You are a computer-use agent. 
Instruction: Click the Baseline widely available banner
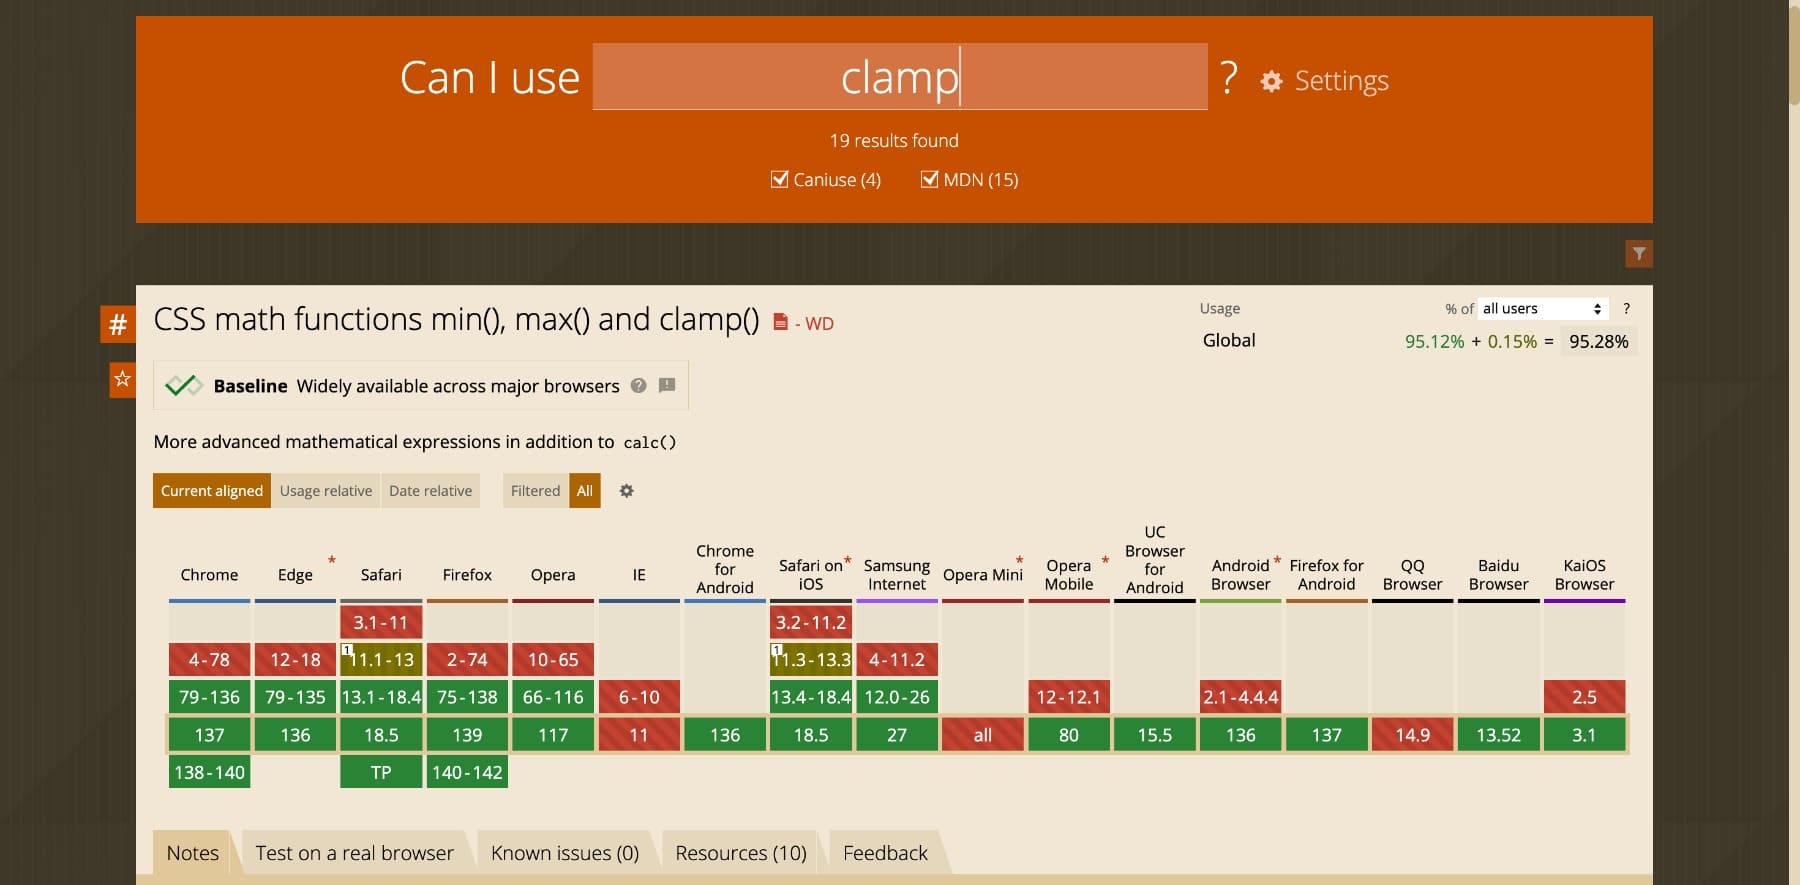coord(421,385)
